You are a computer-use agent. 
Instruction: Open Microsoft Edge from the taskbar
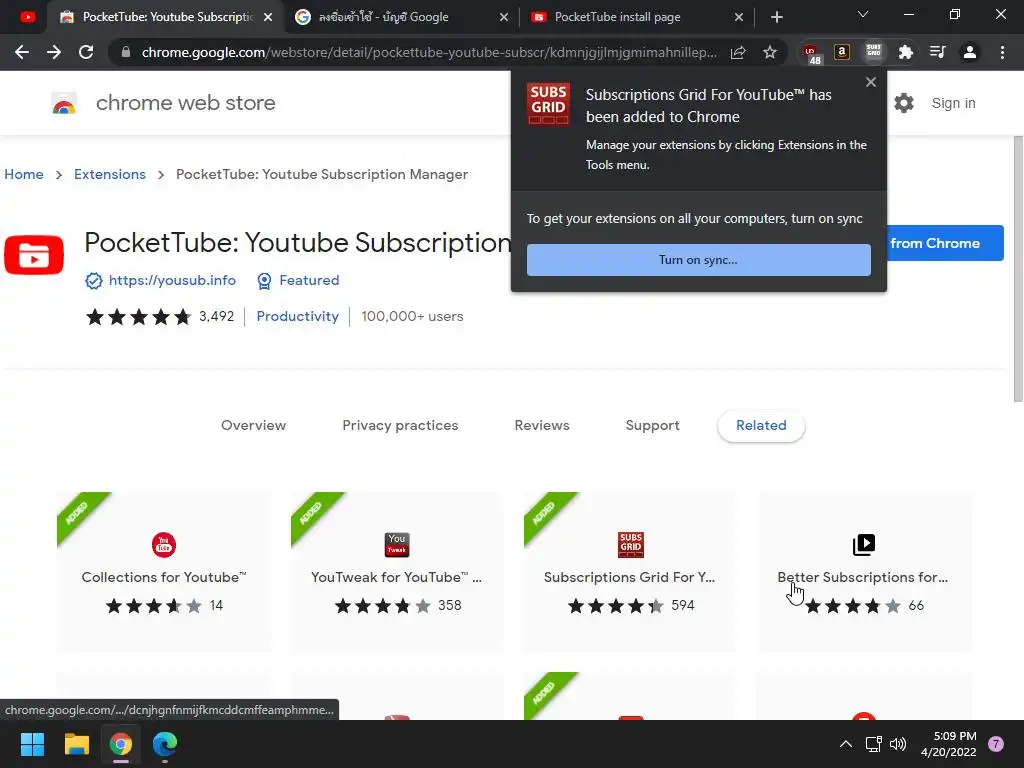coord(165,744)
